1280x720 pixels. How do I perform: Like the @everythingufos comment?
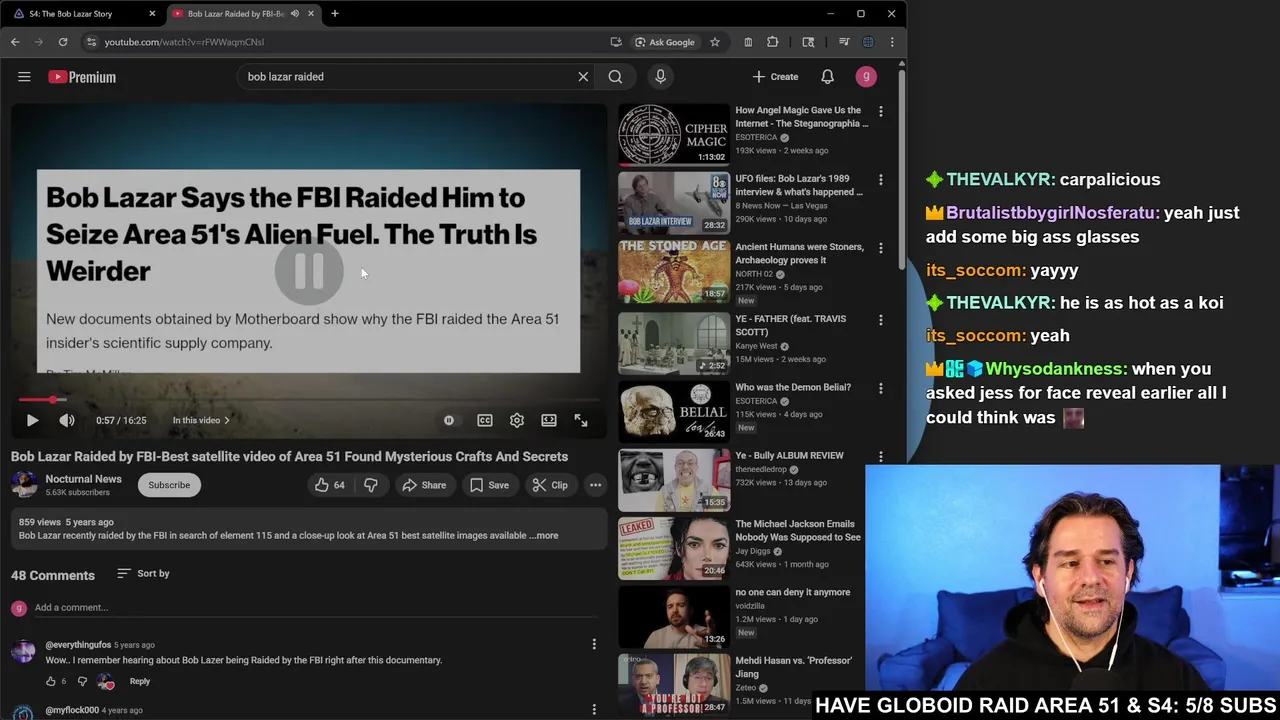(x=51, y=681)
